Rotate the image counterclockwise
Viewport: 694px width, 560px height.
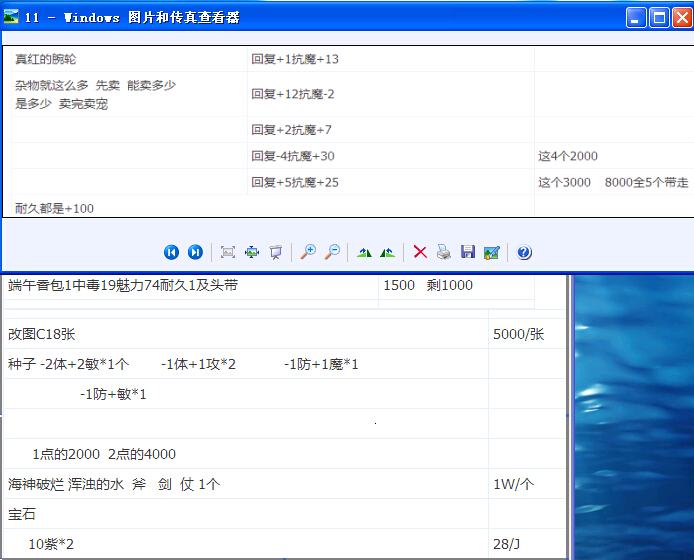tap(387, 252)
